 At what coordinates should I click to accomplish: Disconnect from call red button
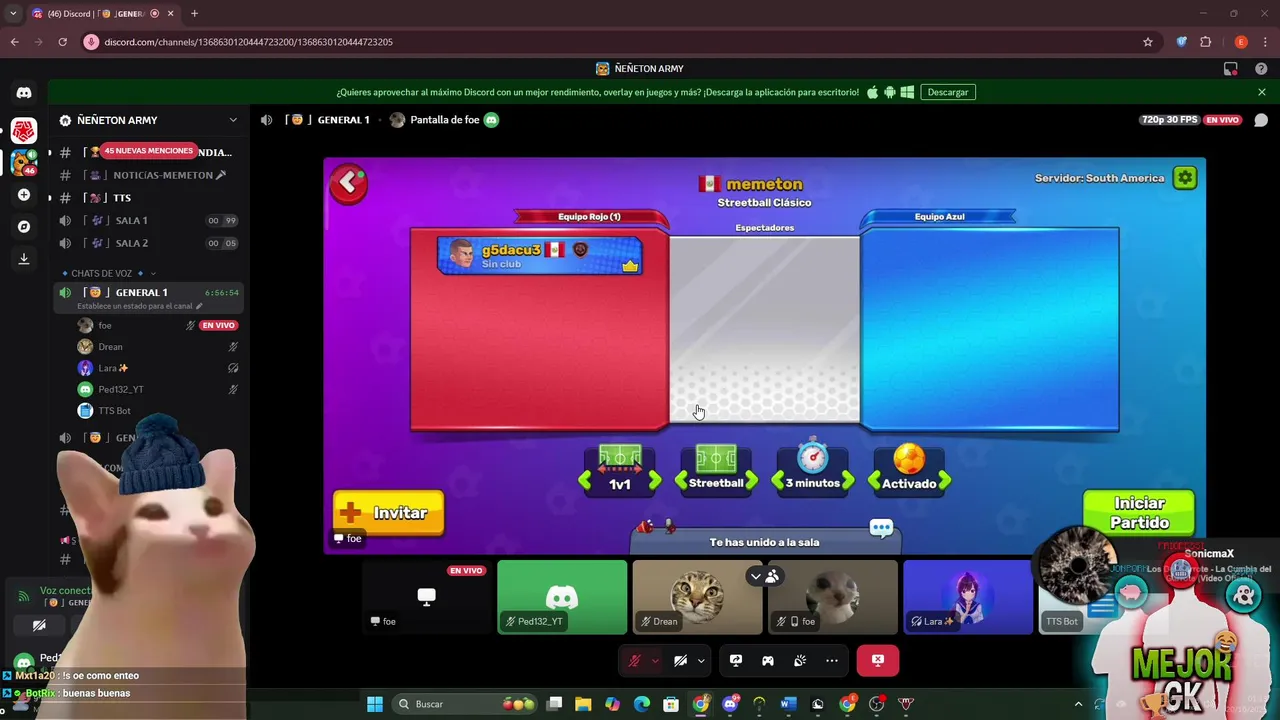[878, 661]
